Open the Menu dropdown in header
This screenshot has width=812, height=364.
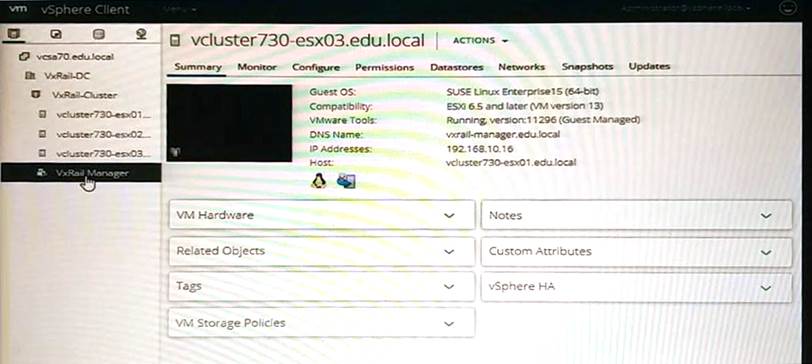pyautogui.click(x=180, y=9)
